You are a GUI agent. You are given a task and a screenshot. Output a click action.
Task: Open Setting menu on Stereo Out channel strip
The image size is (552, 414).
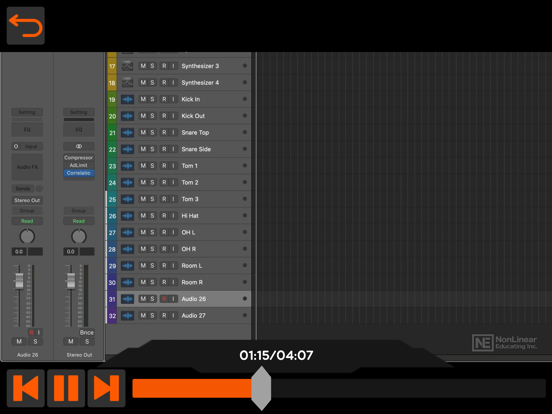(x=79, y=112)
